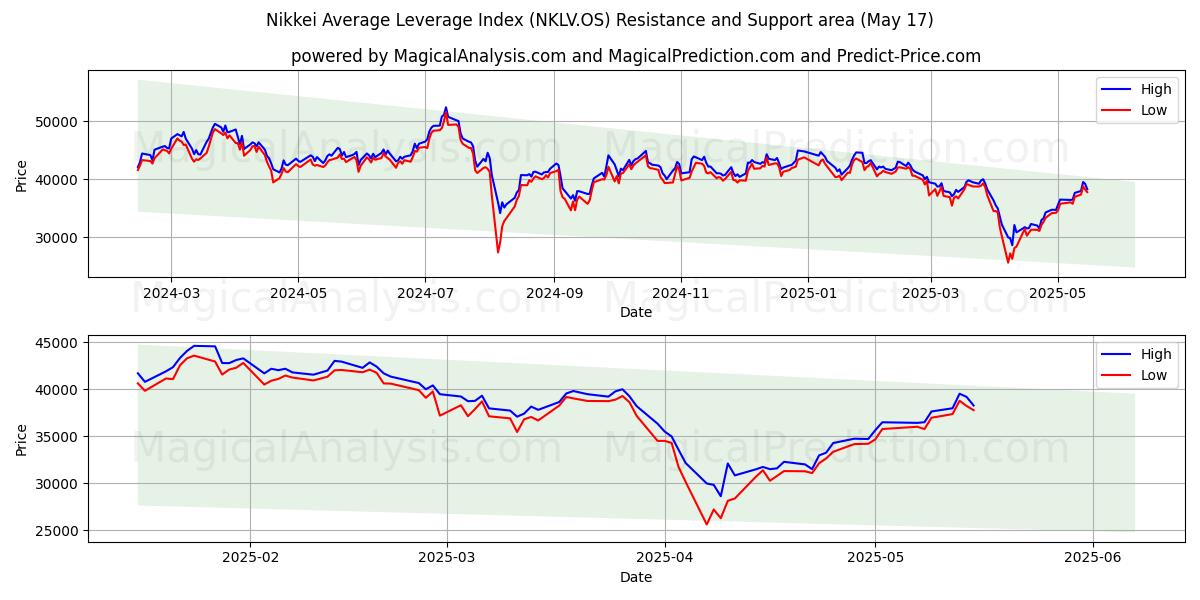The height and width of the screenshot is (600, 1200).
Task: Click the '2025-04' date label on the bottom axis
Action: tap(665, 558)
